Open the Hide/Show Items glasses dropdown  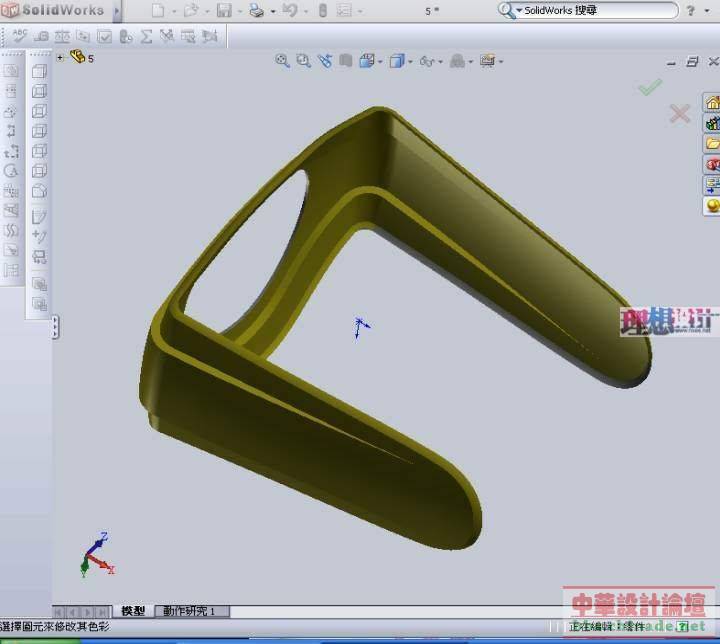pos(428,61)
